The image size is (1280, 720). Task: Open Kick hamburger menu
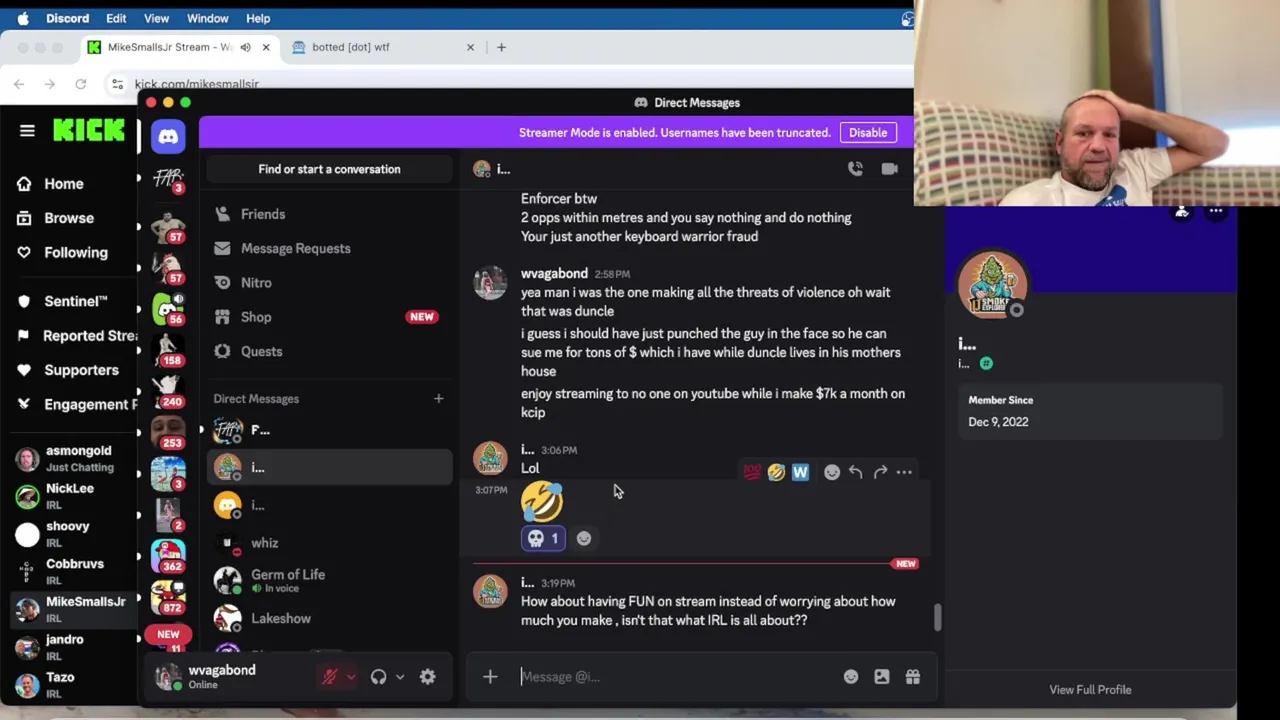coord(27,131)
